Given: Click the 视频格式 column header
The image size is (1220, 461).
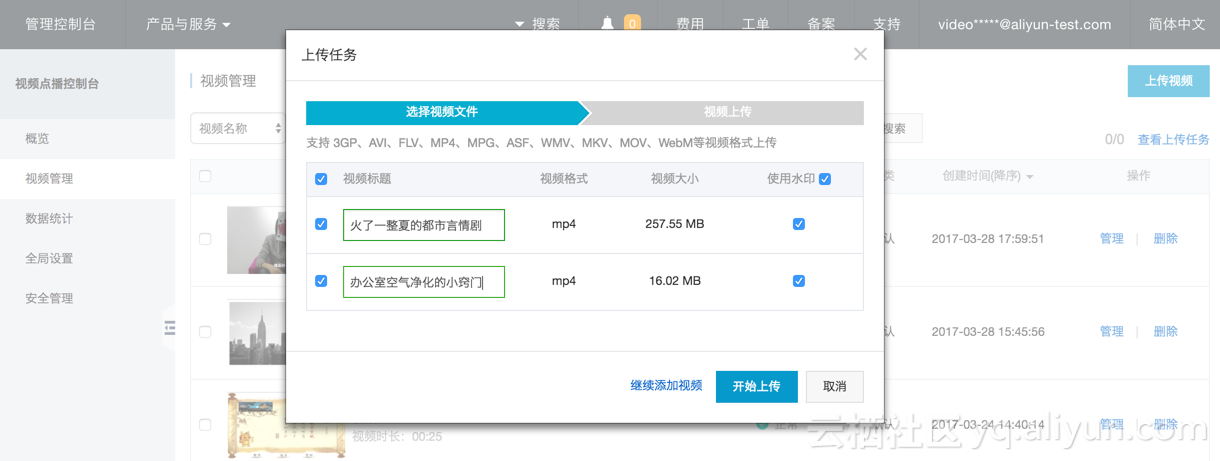Looking at the screenshot, I should click(x=564, y=179).
